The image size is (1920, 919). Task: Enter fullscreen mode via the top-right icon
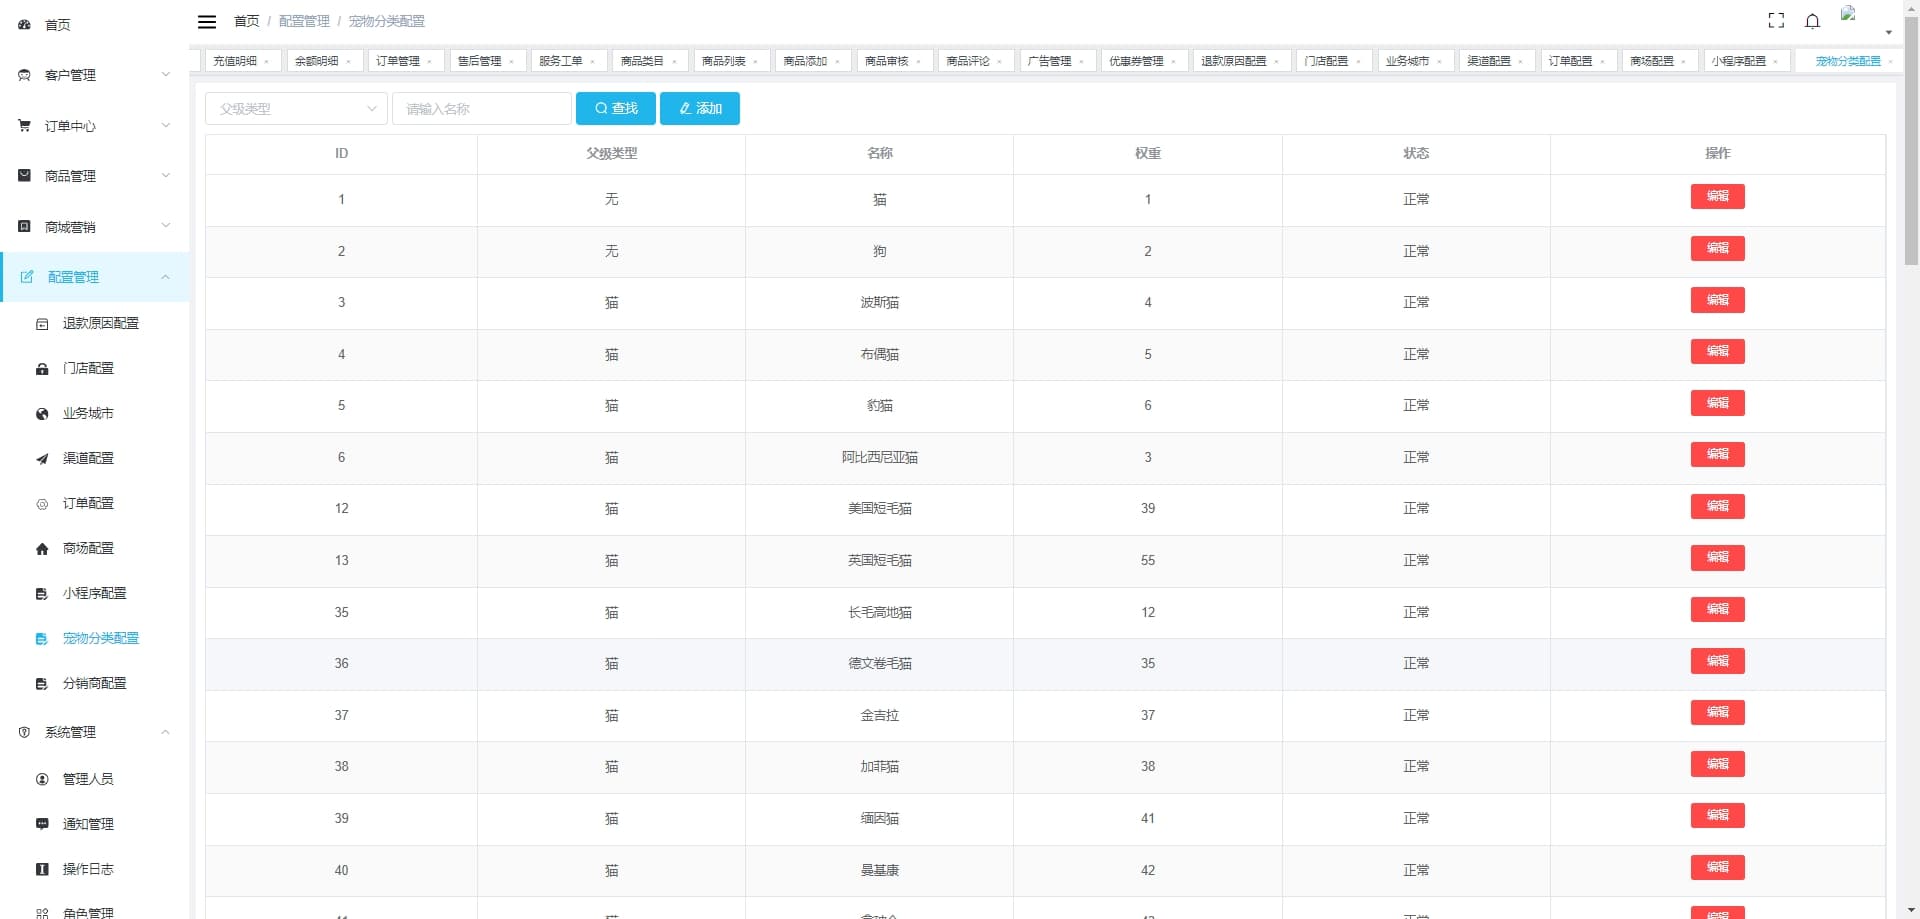tap(1776, 21)
